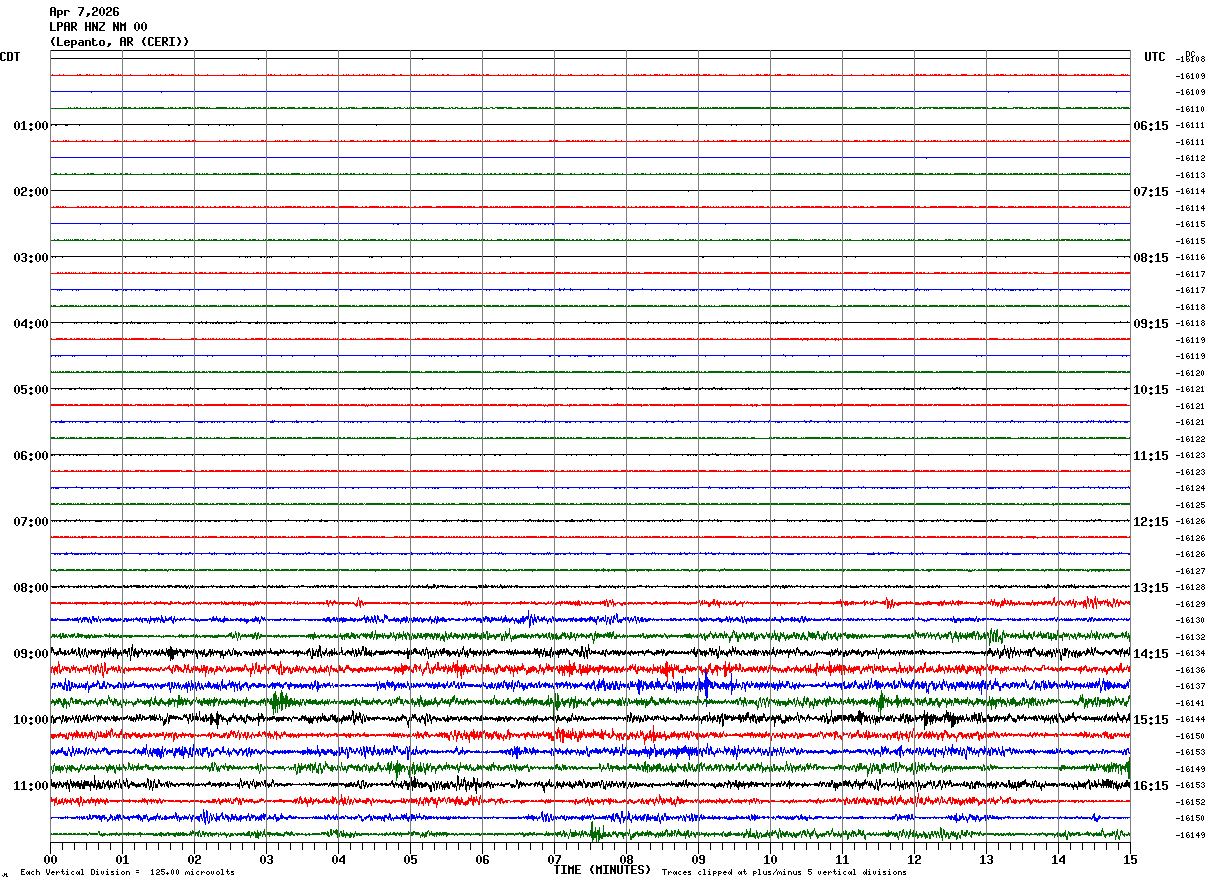This screenshot has width=1210, height=886.
Task: Click the 00 minute tick label
Action: pos(50,859)
